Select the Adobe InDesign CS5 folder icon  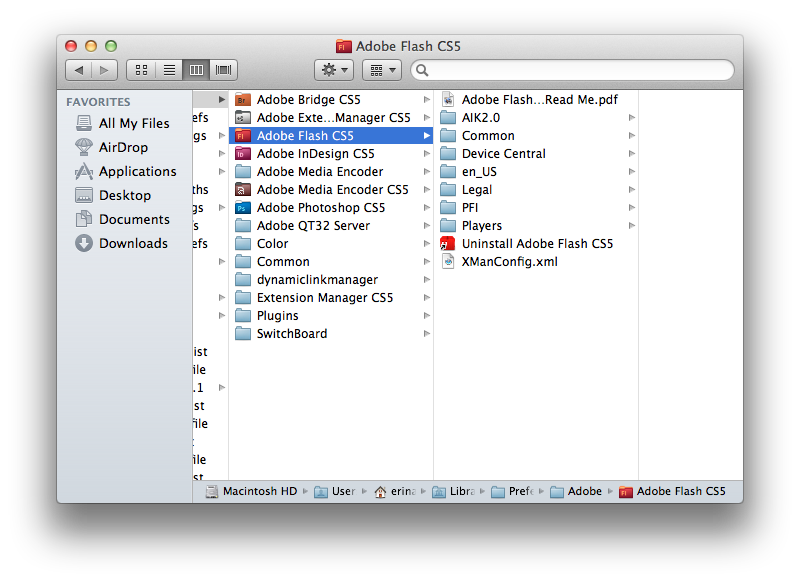(243, 154)
